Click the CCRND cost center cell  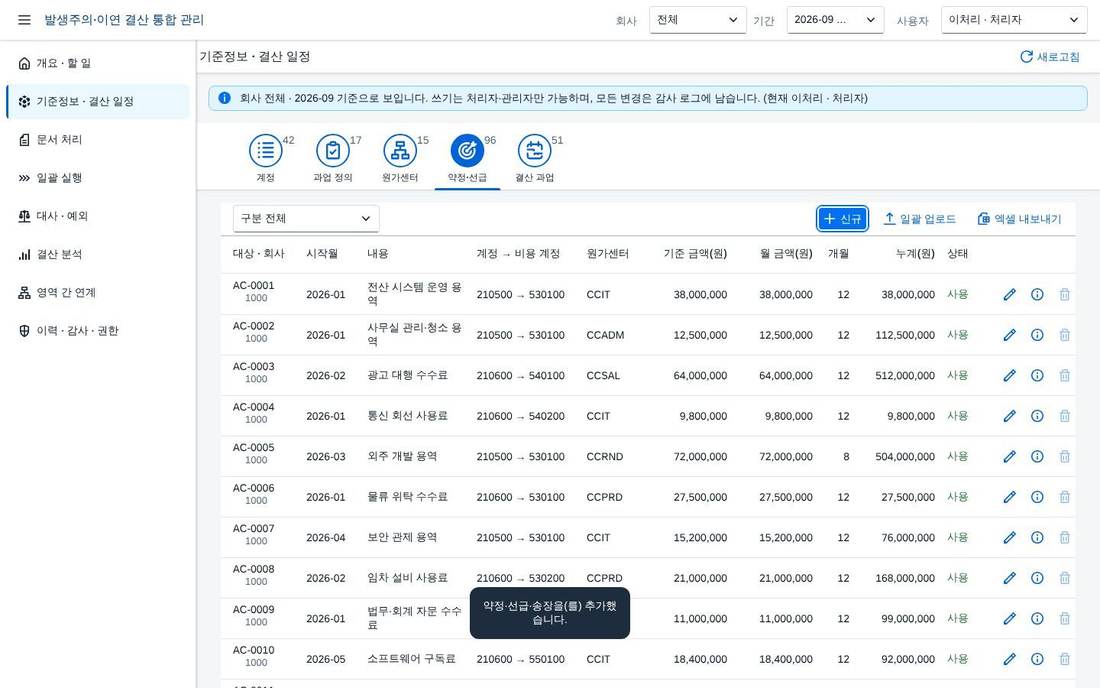pyautogui.click(x=605, y=457)
